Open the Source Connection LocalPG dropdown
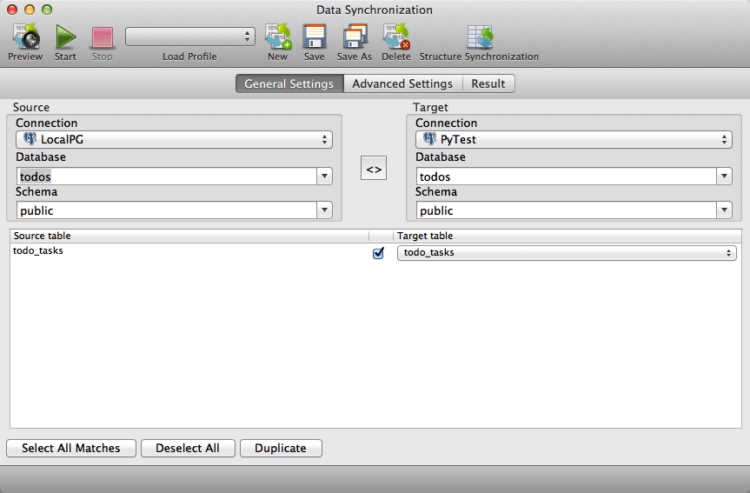 175,140
